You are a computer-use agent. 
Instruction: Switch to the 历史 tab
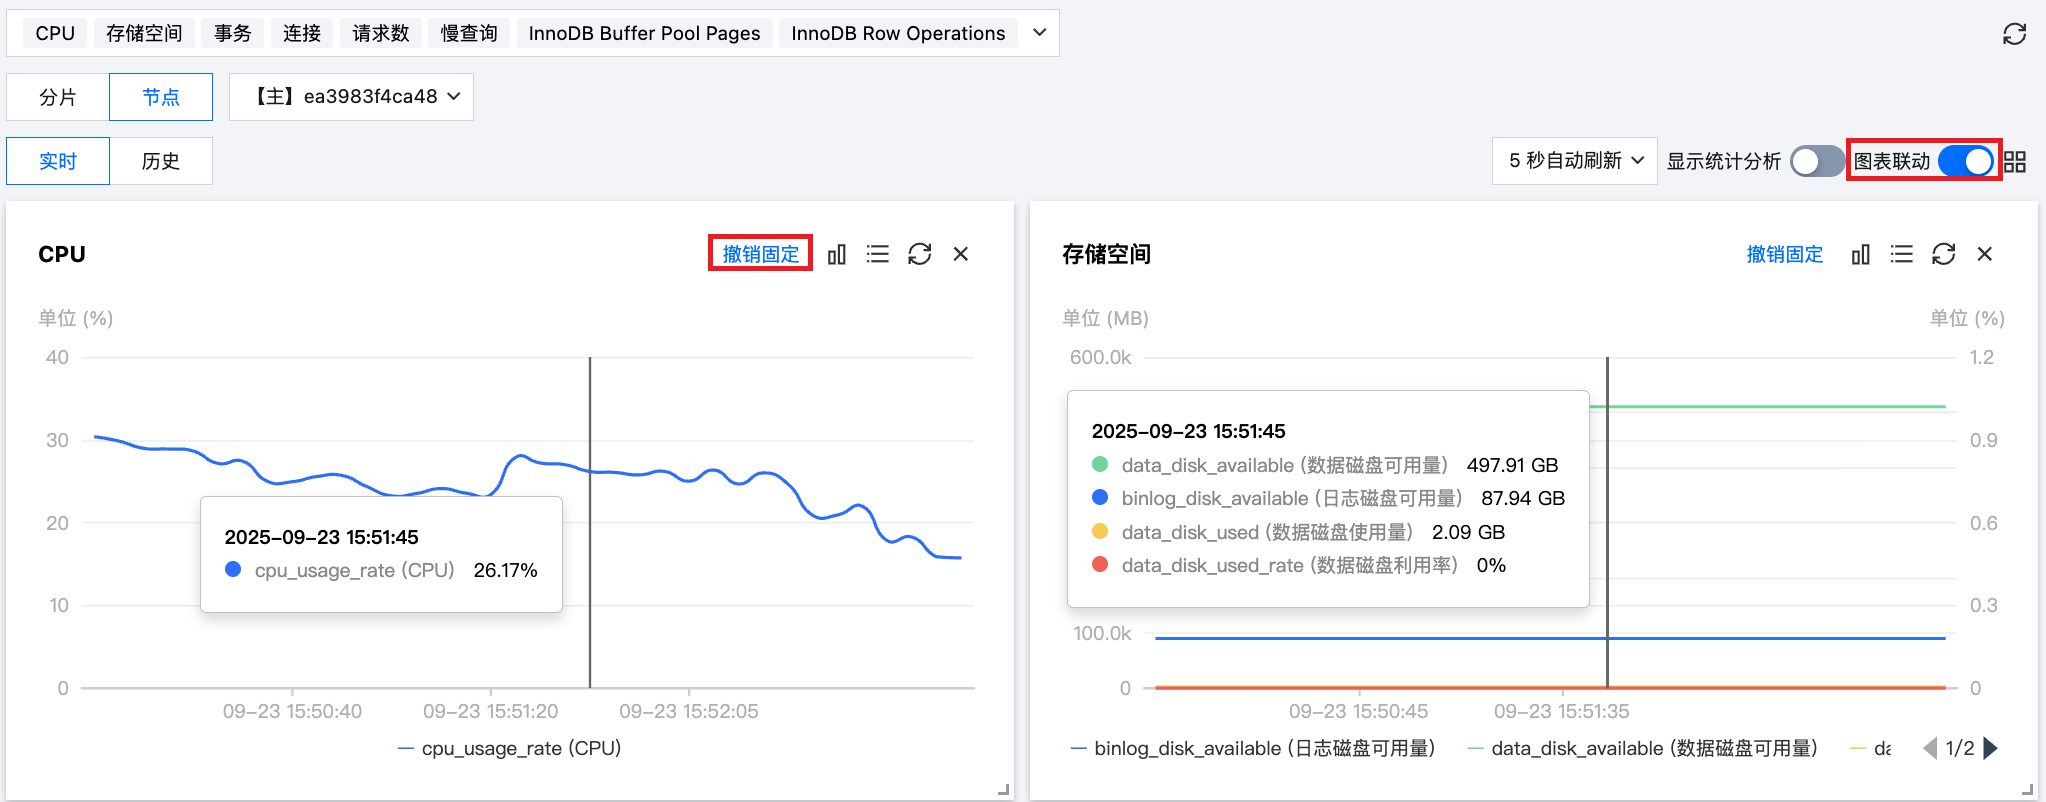pyautogui.click(x=160, y=161)
